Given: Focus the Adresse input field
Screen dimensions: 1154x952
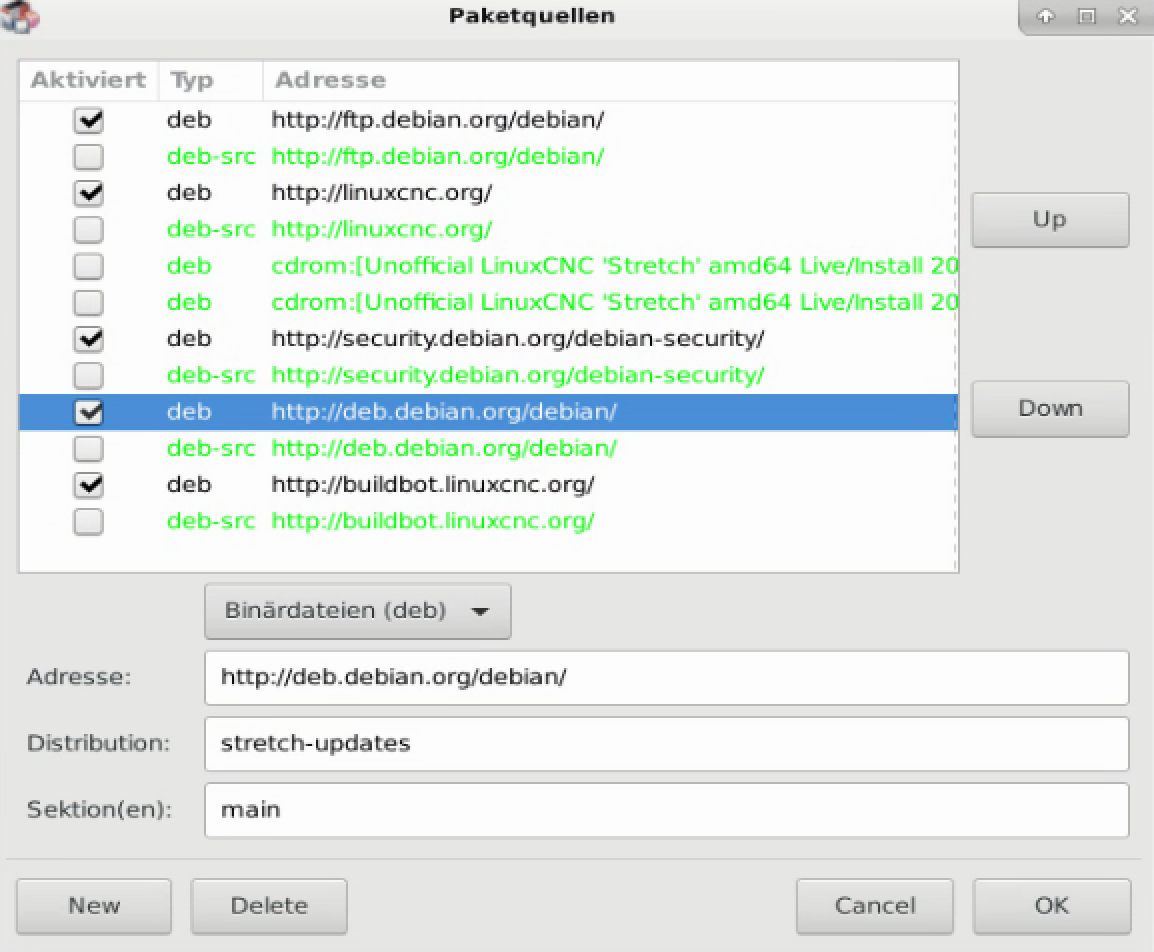Looking at the screenshot, I should (x=667, y=678).
